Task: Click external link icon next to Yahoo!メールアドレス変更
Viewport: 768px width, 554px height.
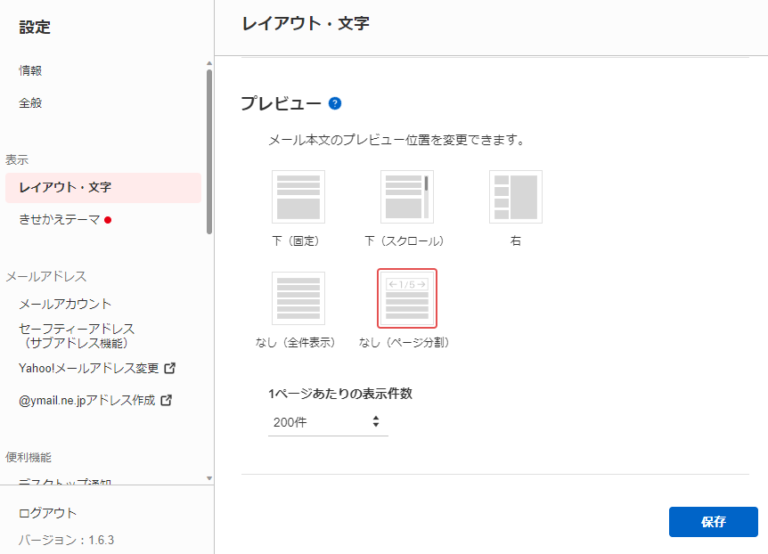Action: 169,368
